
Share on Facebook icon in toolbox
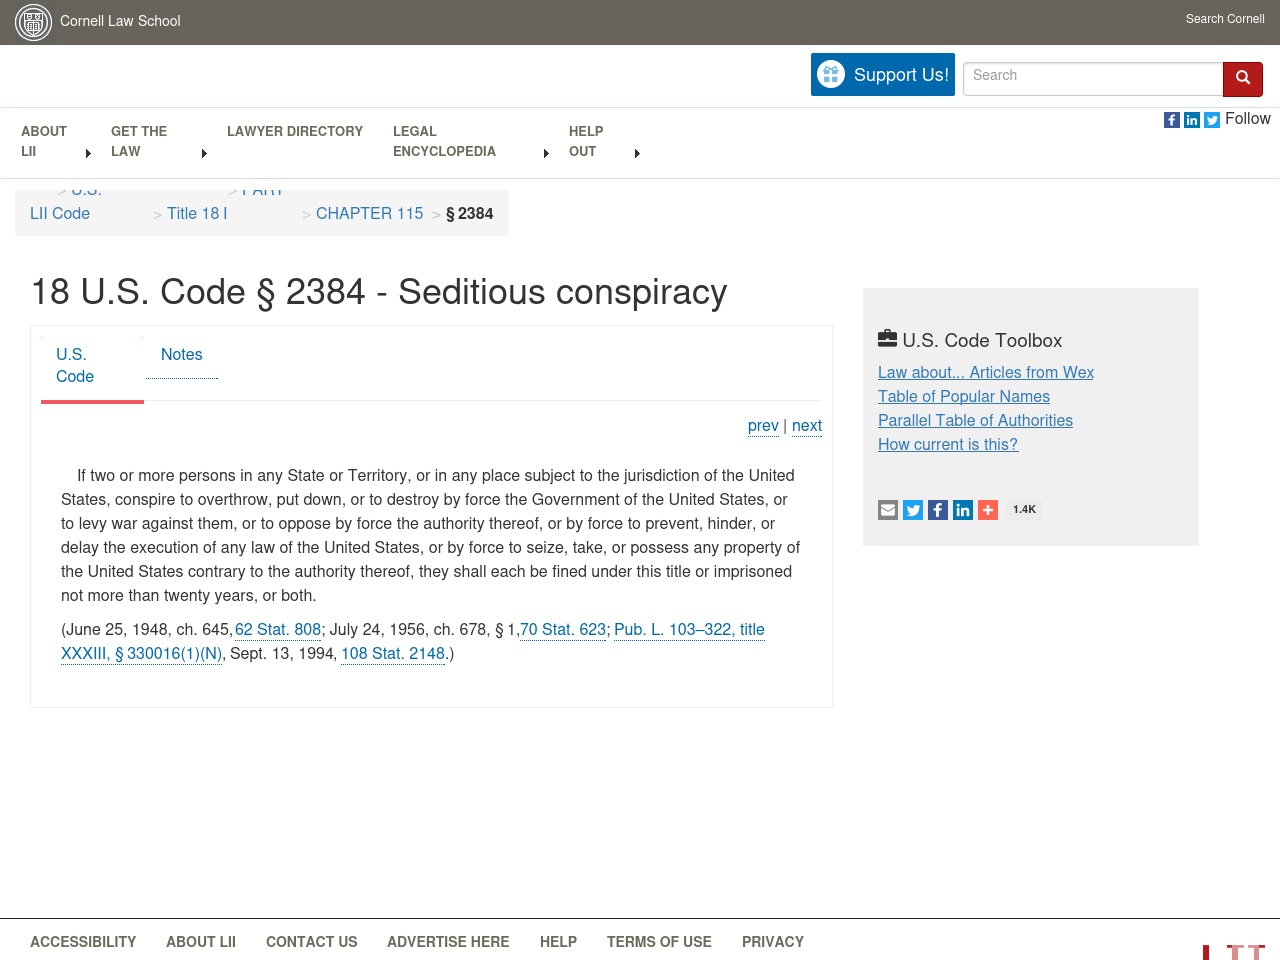938,510
